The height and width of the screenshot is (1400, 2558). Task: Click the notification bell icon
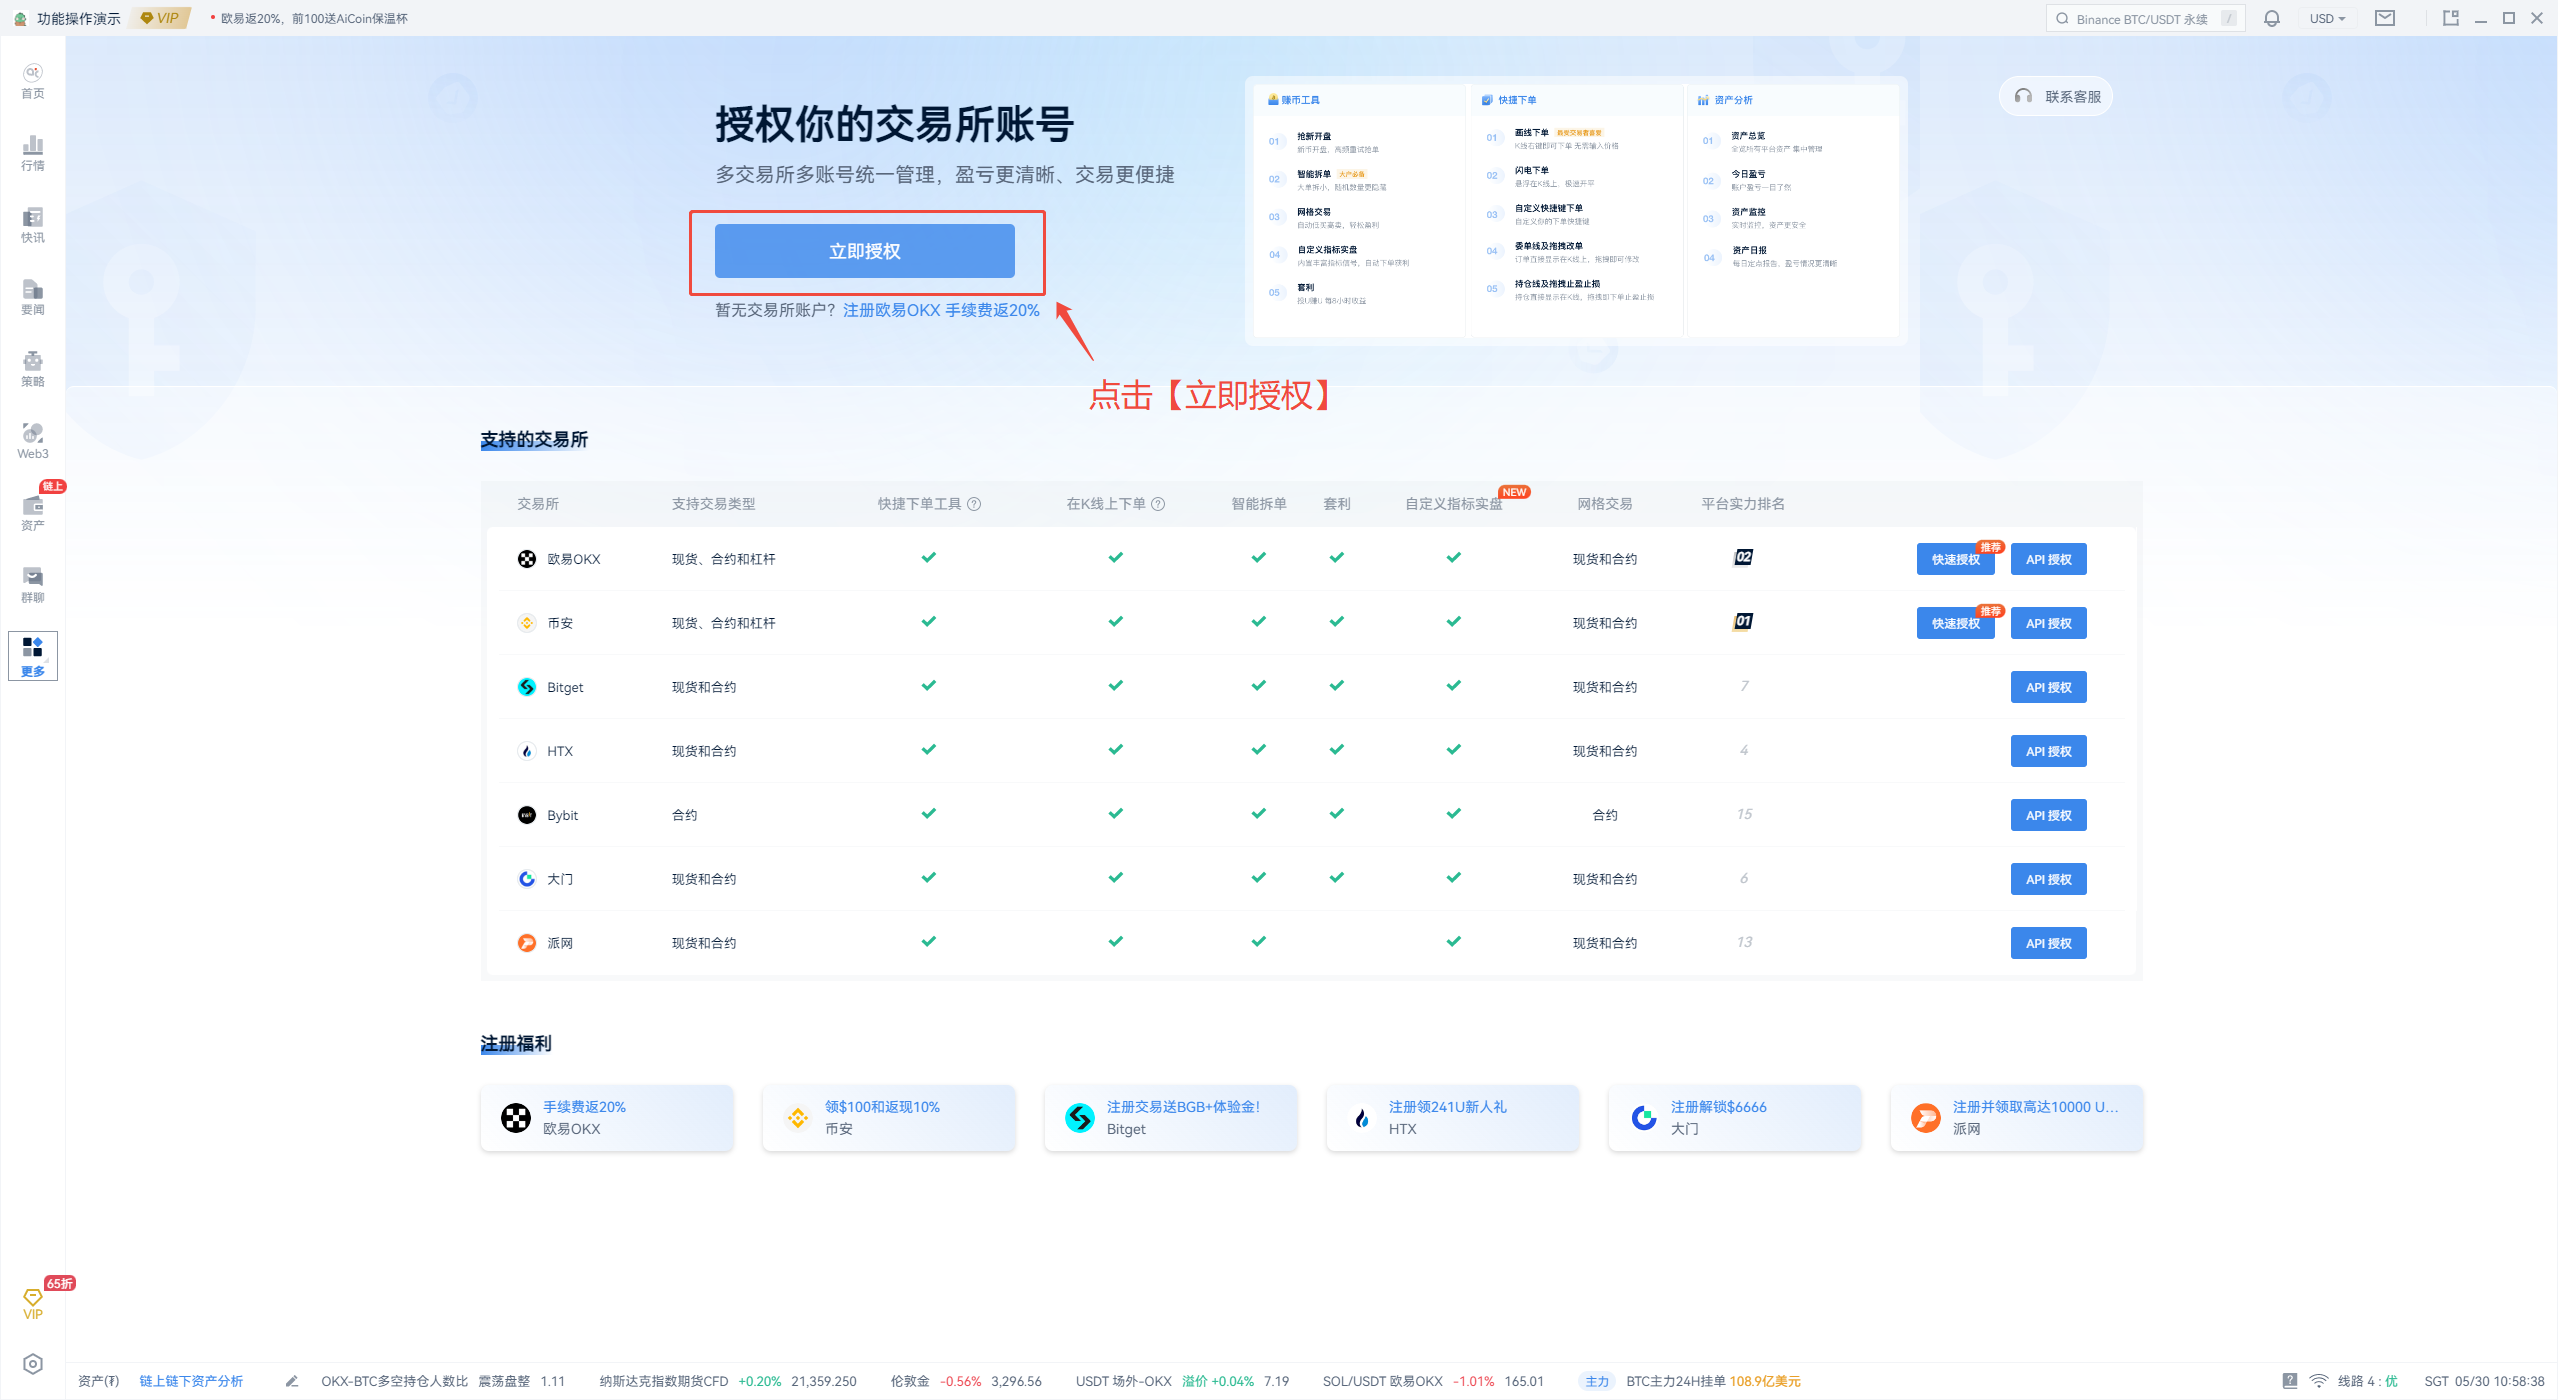point(2271,17)
